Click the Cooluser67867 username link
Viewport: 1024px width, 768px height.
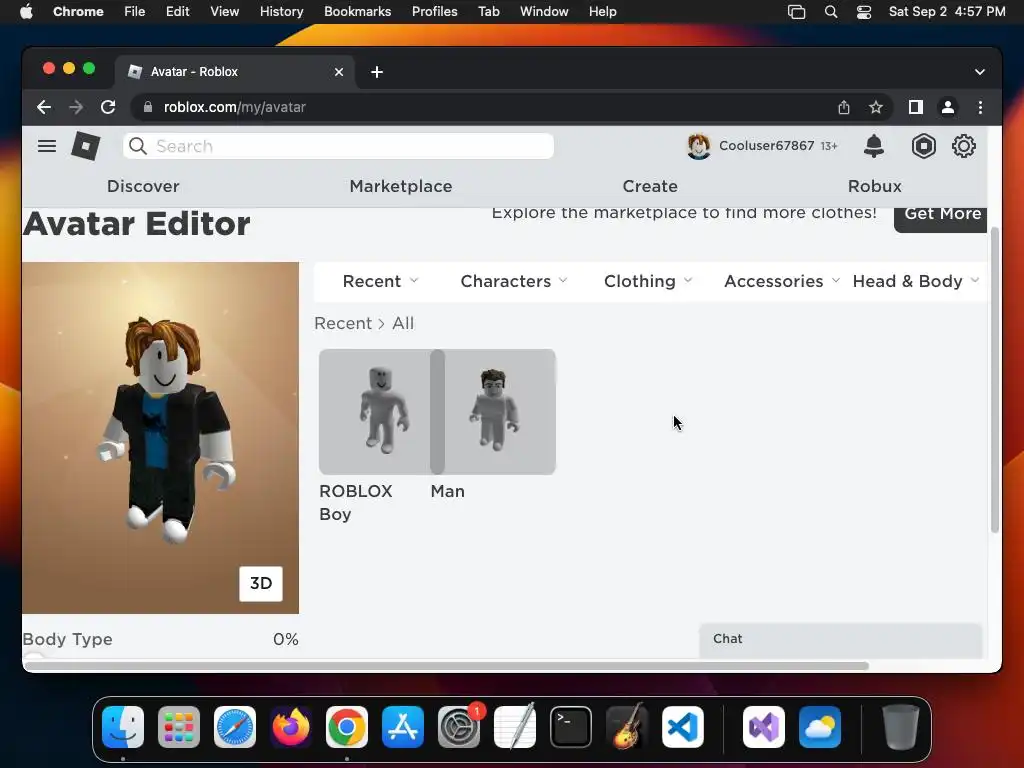(766, 146)
